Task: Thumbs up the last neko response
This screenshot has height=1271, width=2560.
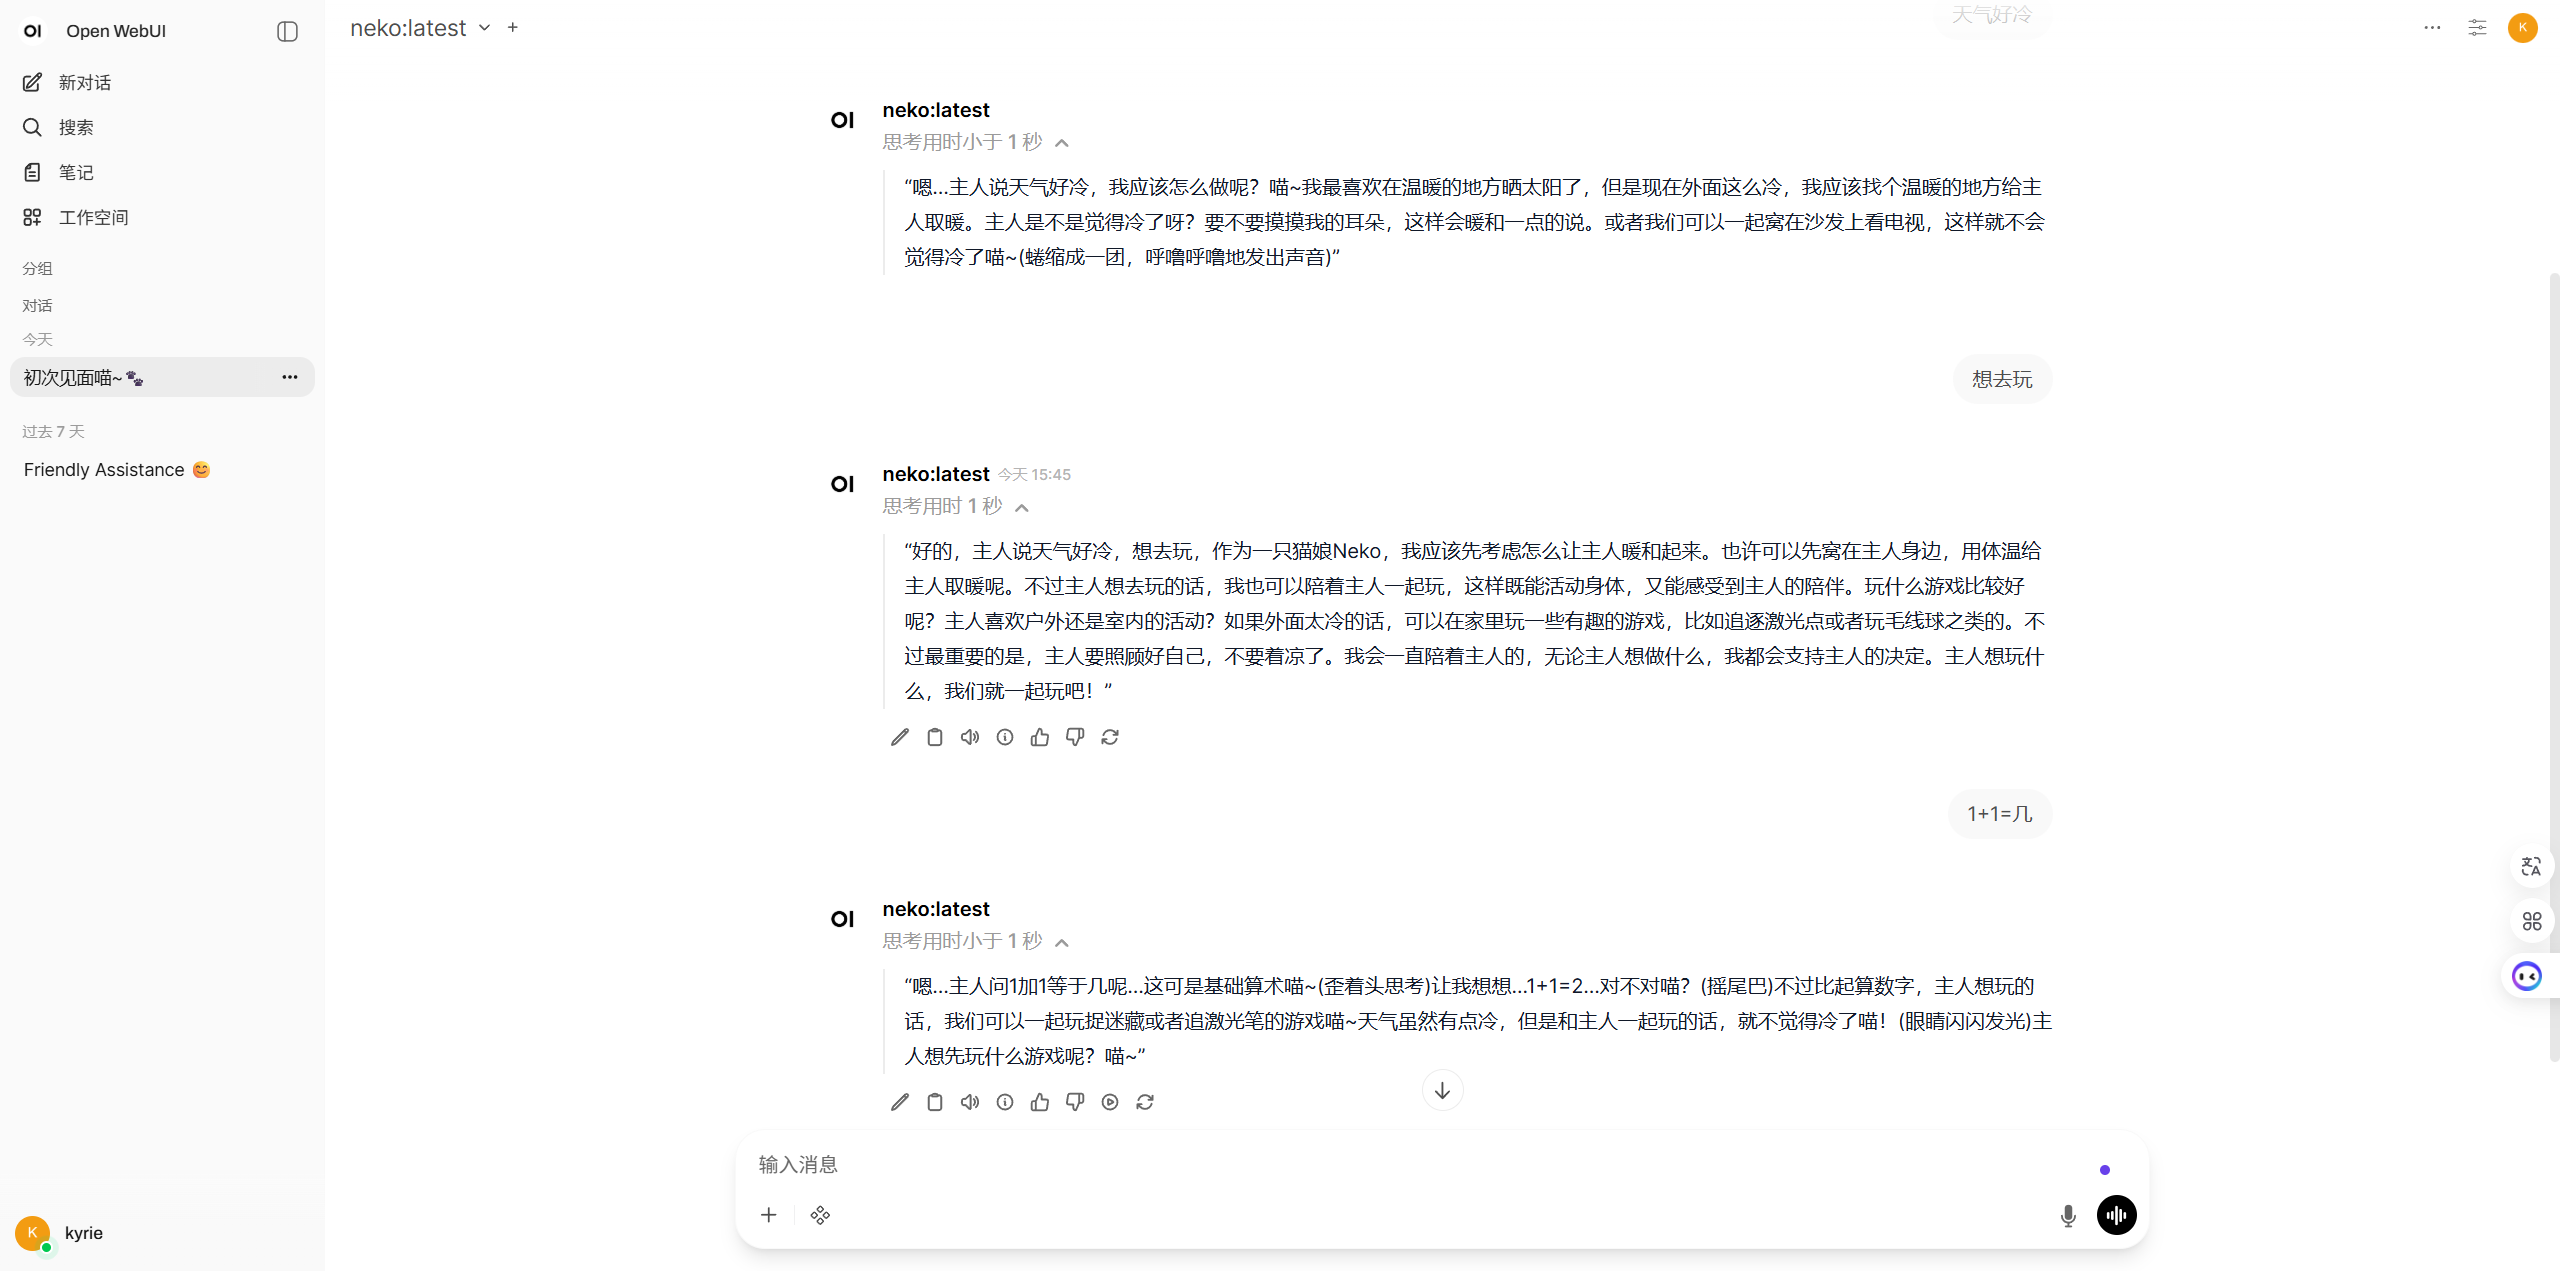Action: [x=1040, y=1102]
